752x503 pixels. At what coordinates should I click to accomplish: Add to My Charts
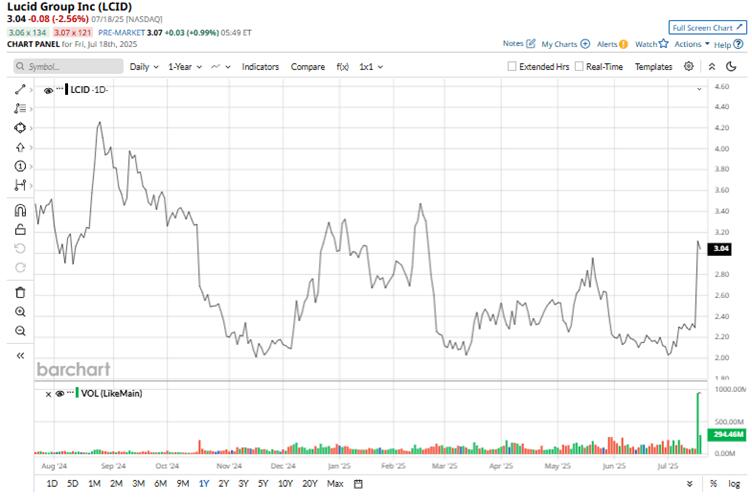click(x=565, y=44)
